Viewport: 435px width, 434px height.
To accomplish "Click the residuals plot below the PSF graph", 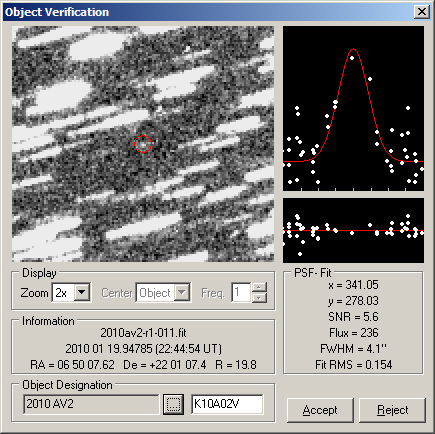I will coord(353,230).
